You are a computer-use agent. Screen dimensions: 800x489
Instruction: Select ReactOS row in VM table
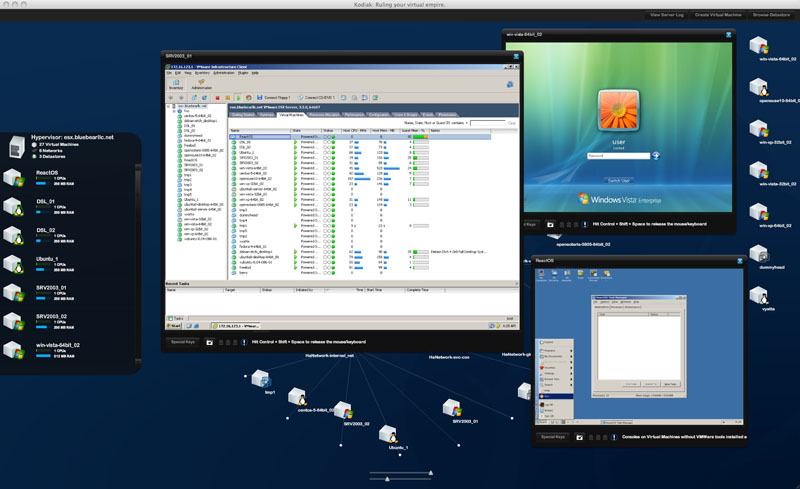coord(360,137)
